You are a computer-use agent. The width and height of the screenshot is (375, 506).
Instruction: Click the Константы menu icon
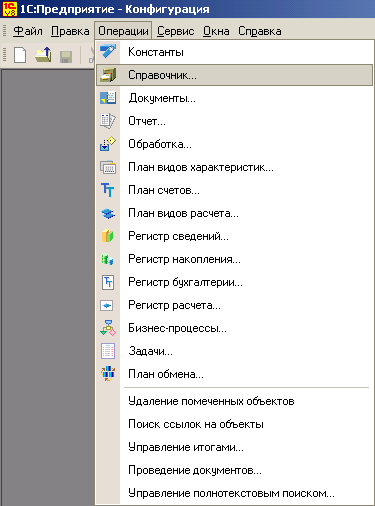pyautogui.click(x=108, y=52)
